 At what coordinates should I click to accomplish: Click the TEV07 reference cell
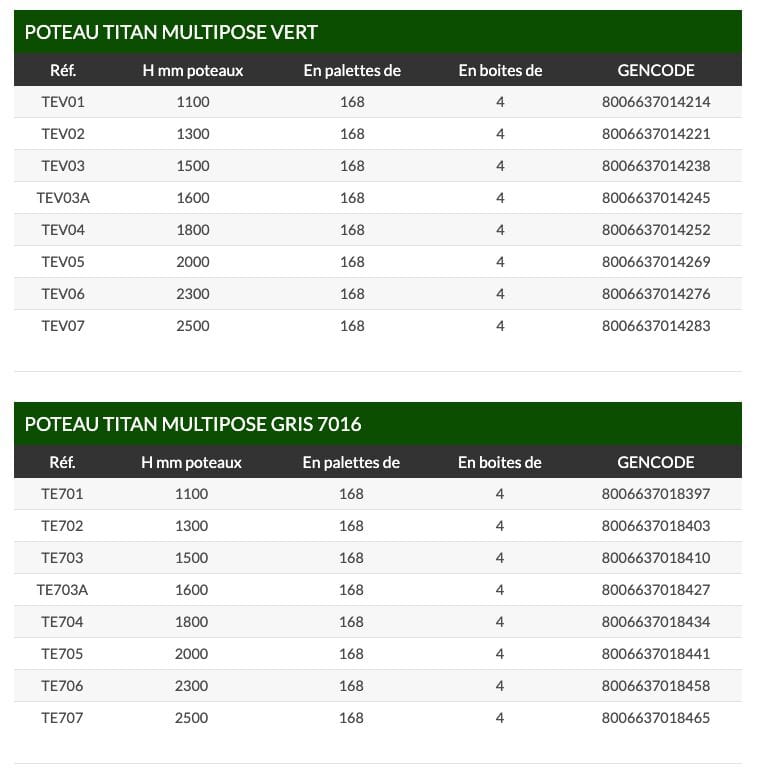[63, 326]
